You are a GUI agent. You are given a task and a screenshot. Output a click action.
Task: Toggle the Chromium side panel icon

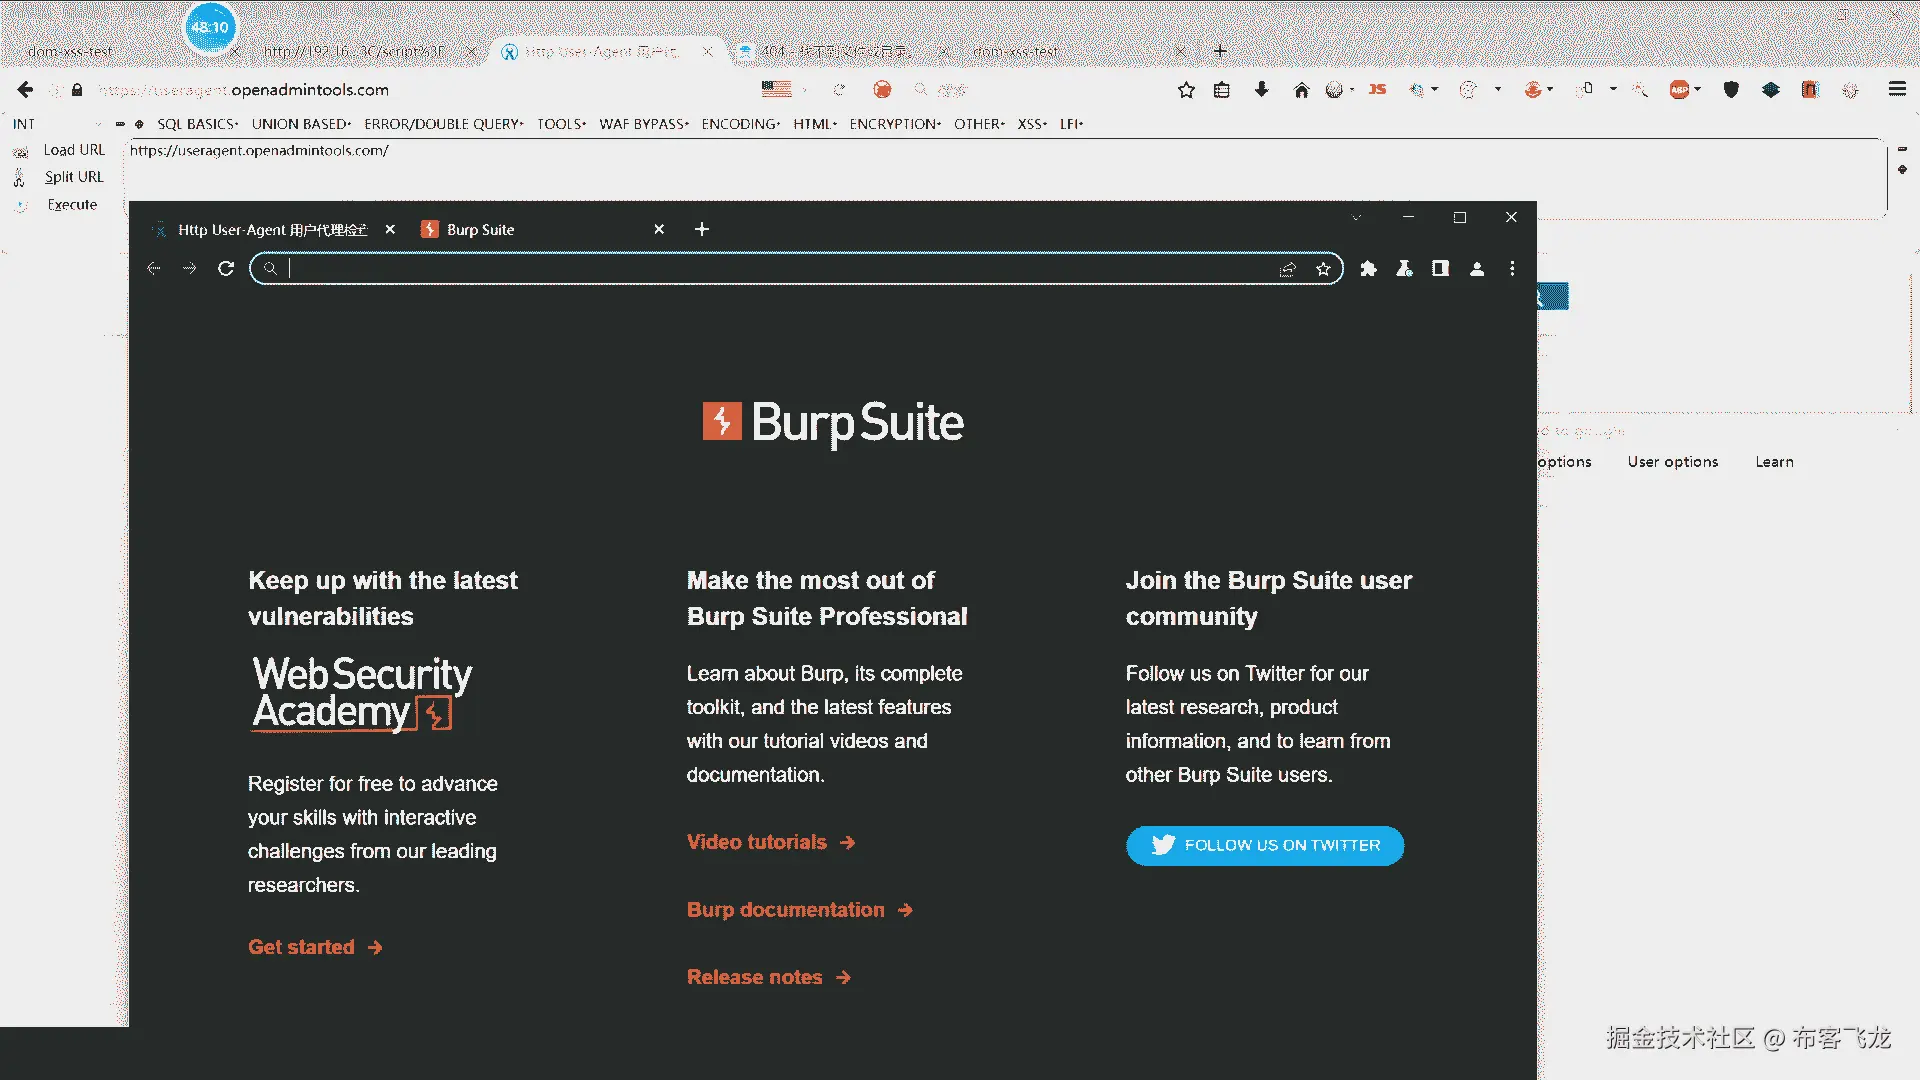[1440, 269]
